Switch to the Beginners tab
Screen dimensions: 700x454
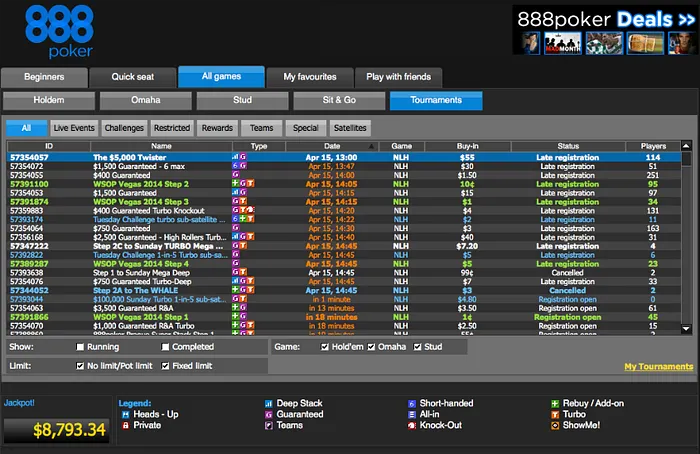click(44, 77)
